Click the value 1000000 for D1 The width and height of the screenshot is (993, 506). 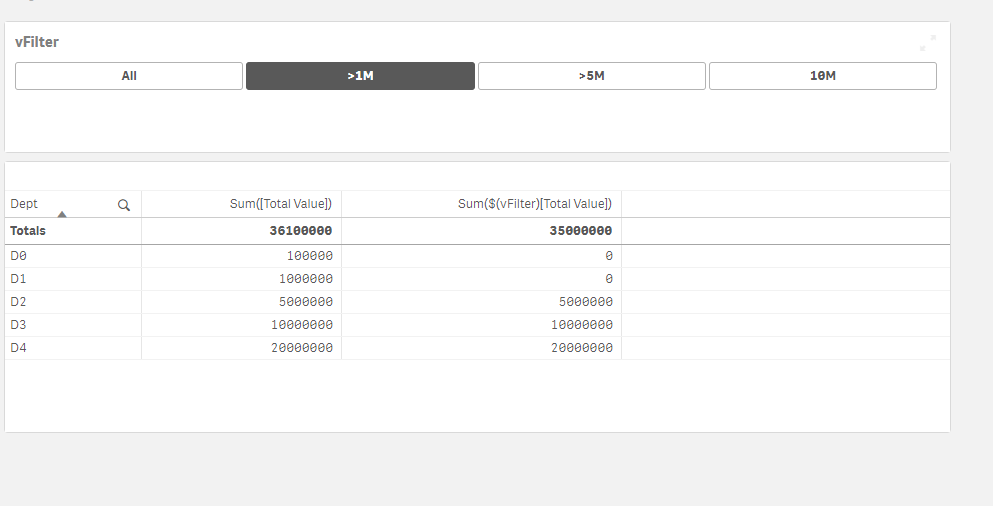[x=306, y=279]
